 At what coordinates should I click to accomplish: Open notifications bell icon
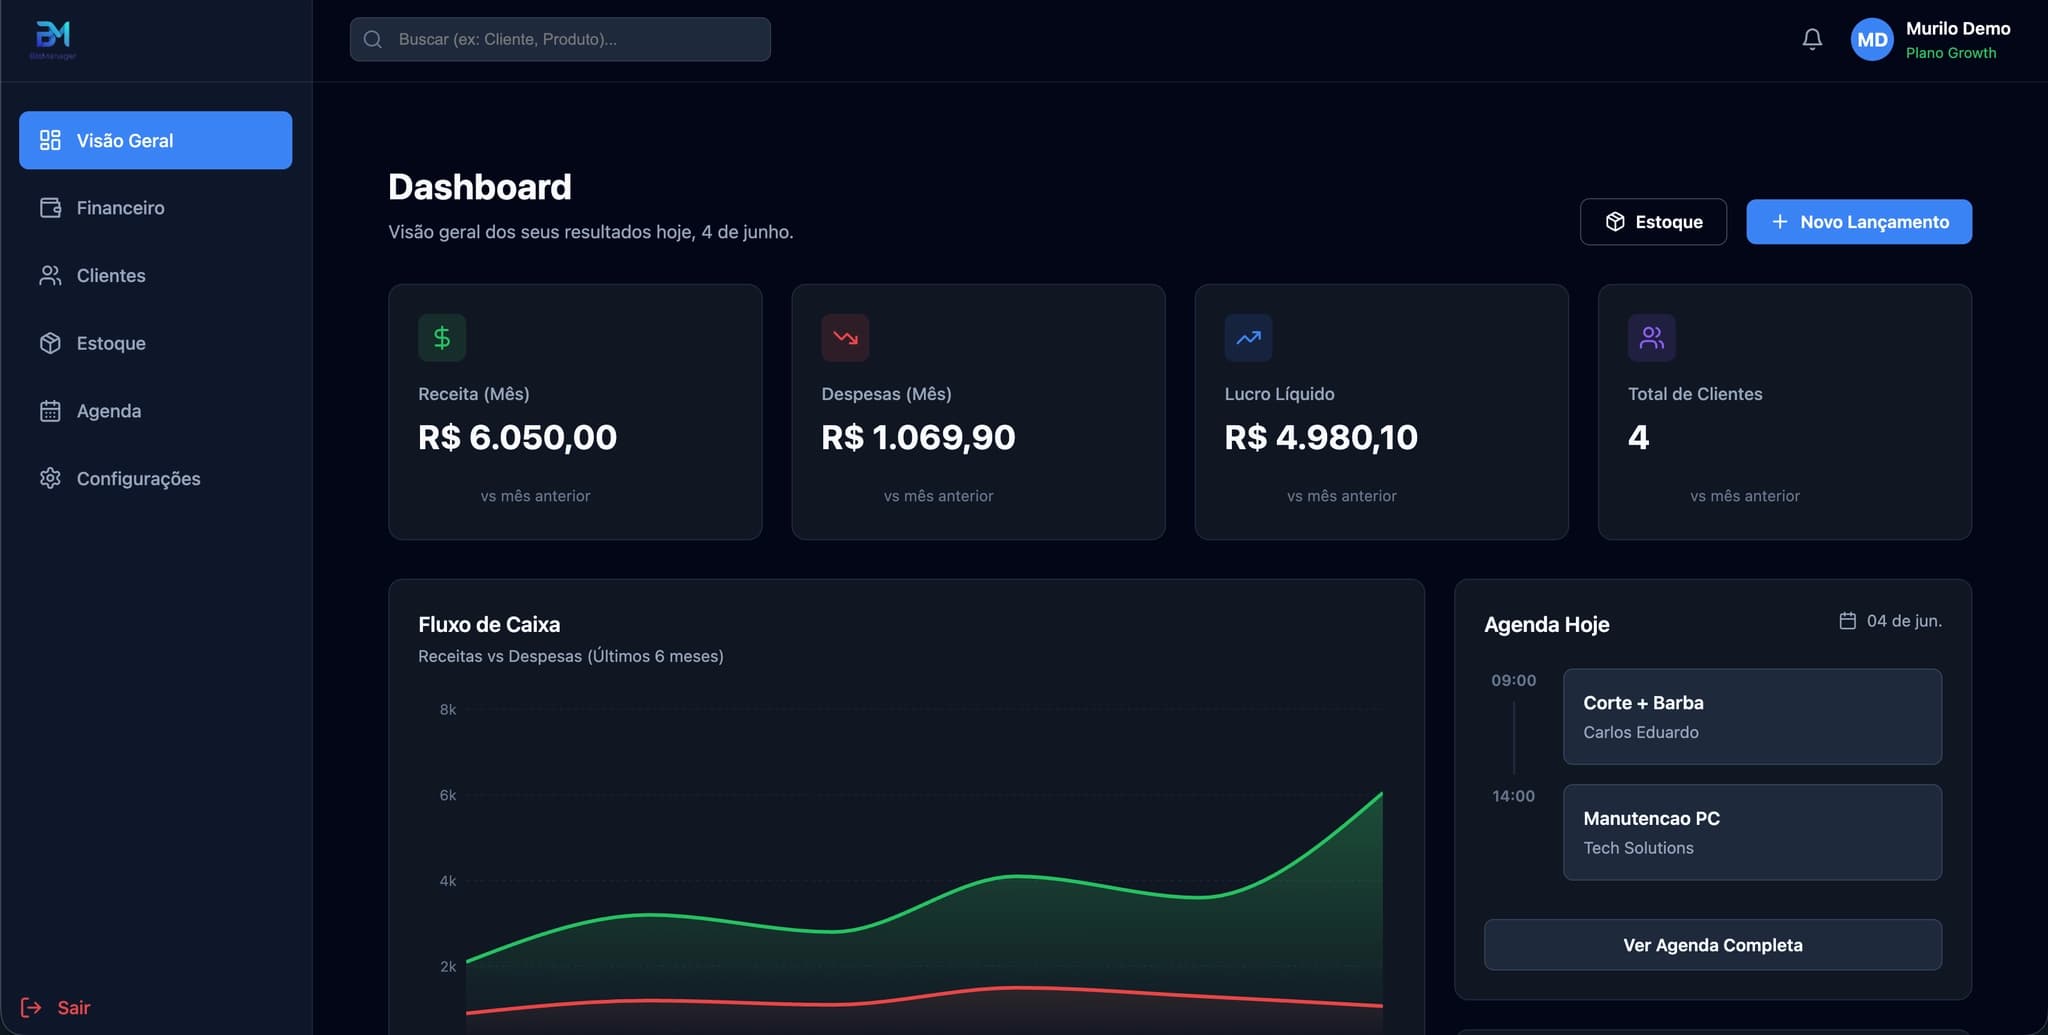point(1812,39)
